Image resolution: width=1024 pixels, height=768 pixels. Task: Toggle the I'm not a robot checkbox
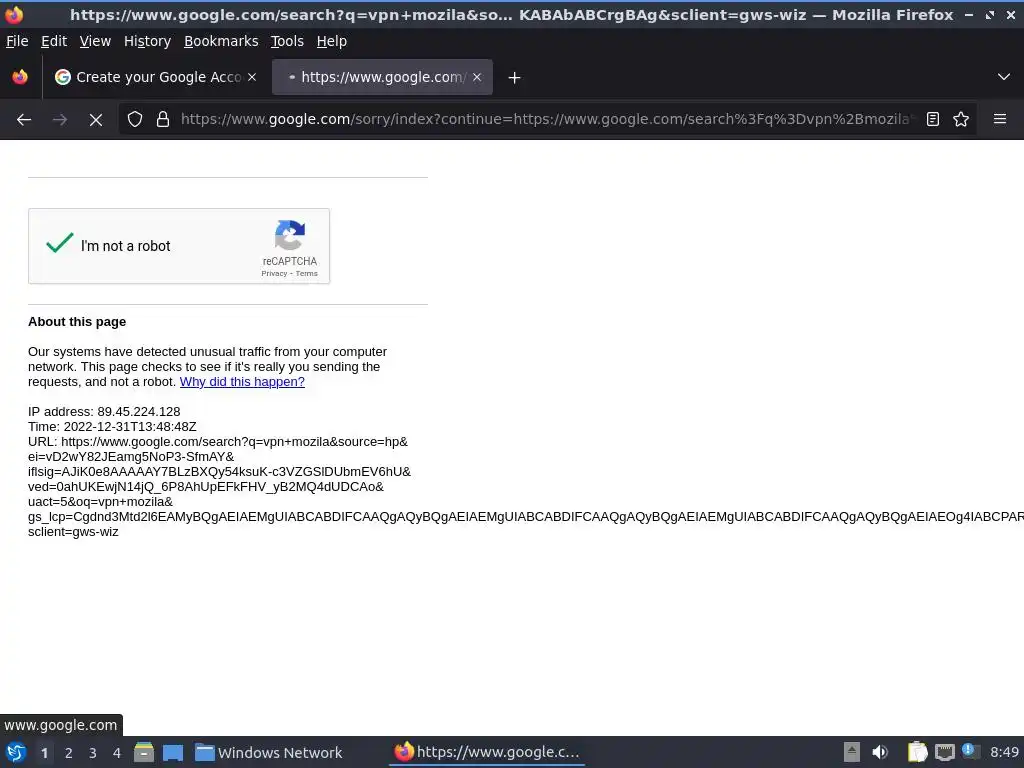point(59,243)
